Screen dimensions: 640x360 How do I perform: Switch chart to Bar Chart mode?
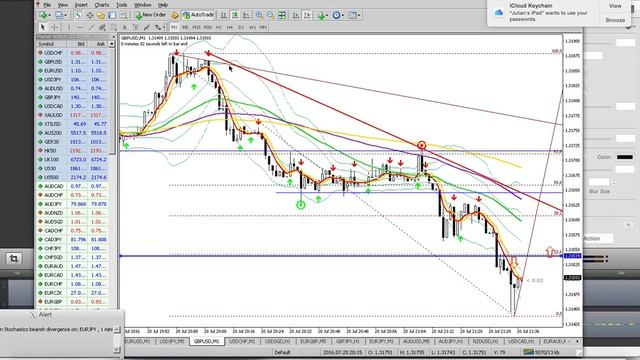tap(224, 15)
